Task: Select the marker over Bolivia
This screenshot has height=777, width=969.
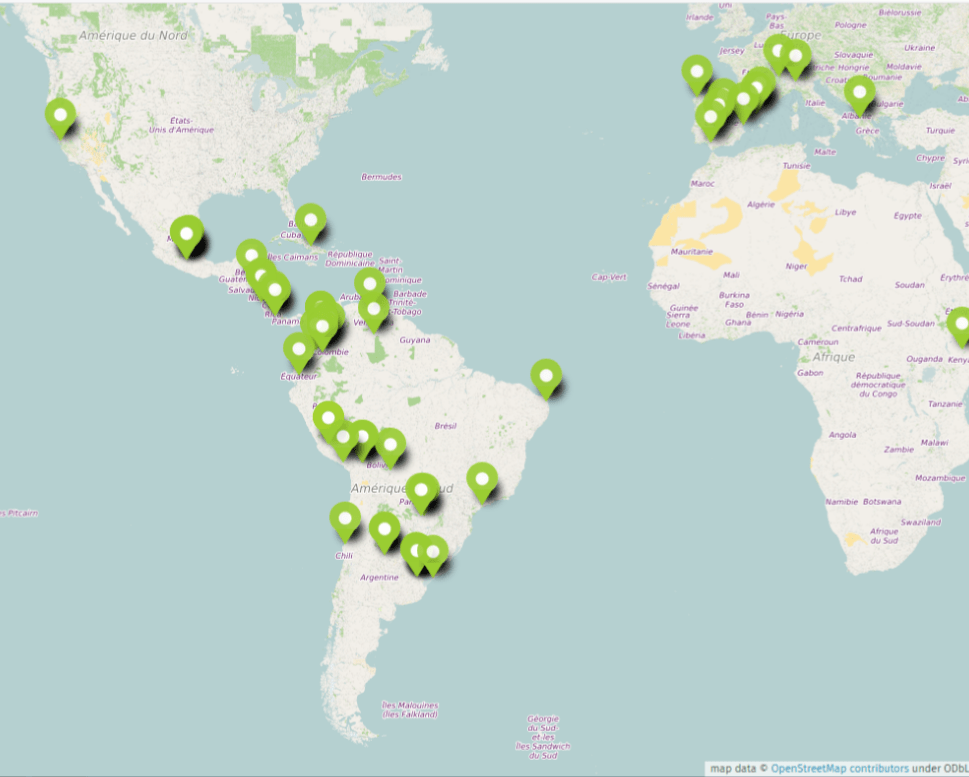Action: [390, 445]
